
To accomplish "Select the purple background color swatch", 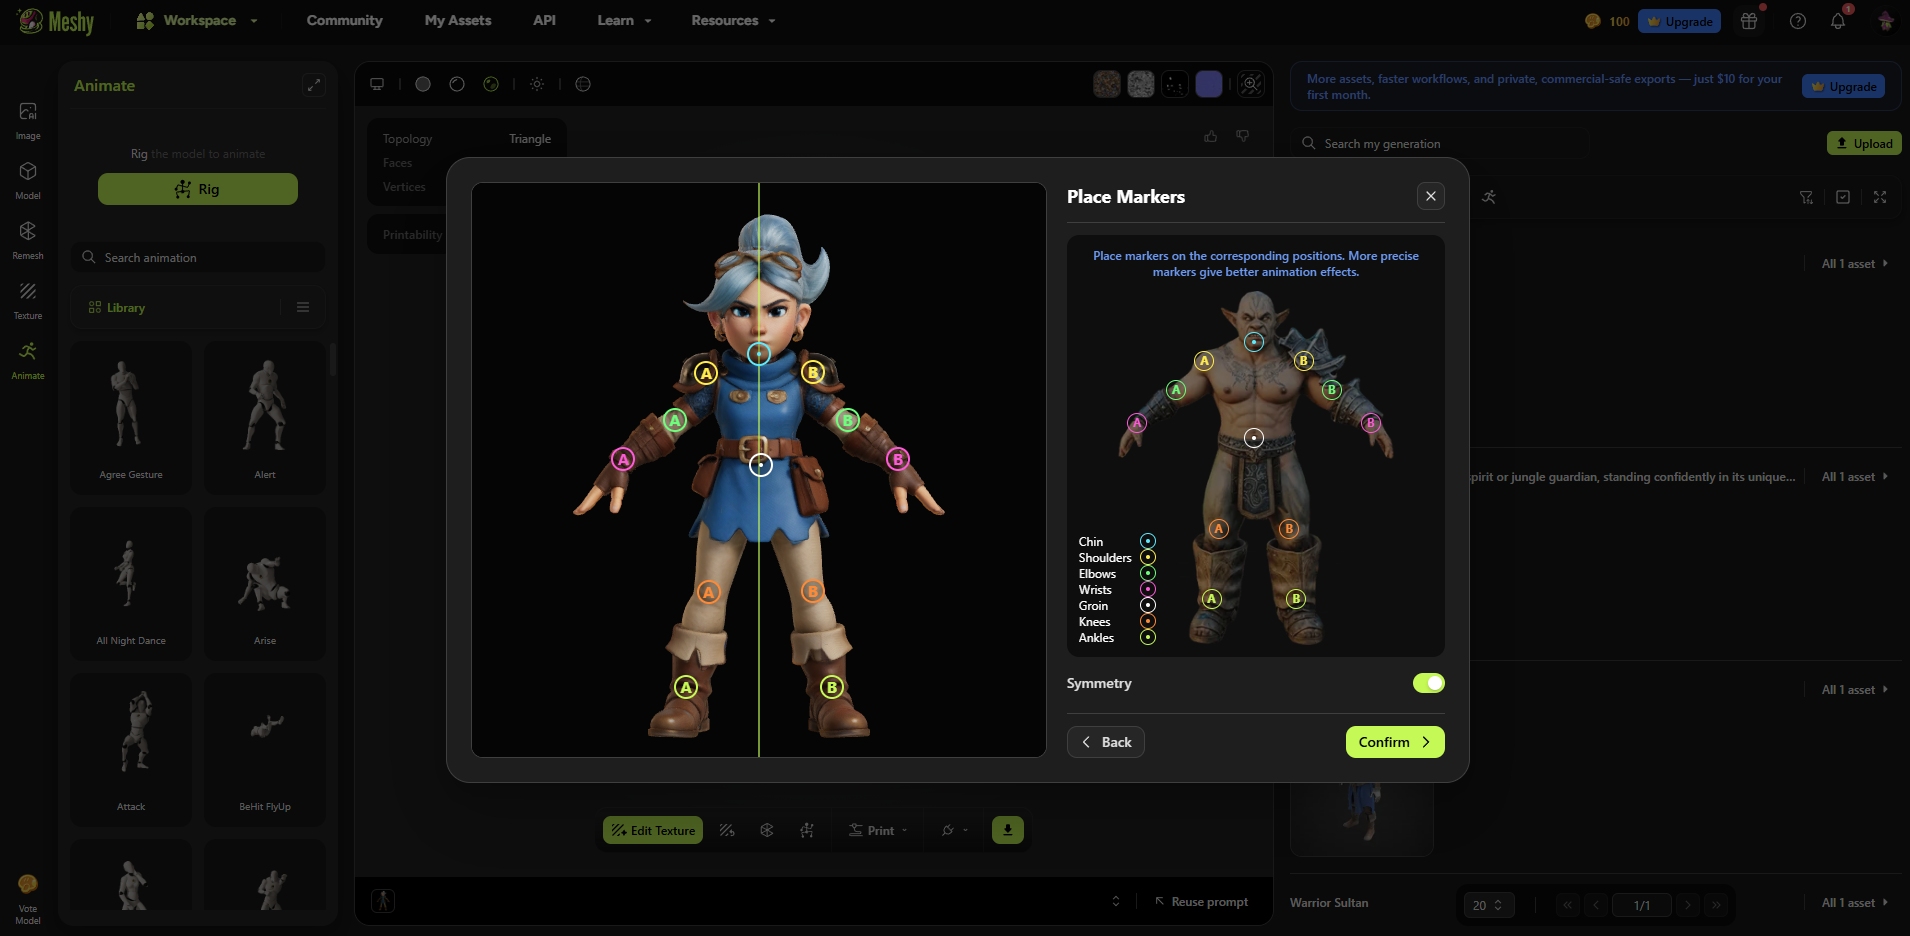I will tap(1208, 85).
